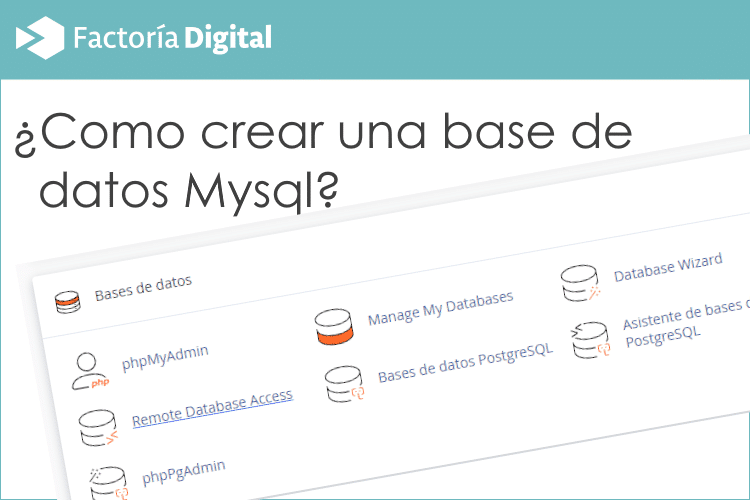Click the Bases de datos PostgreSQL icon
The height and width of the screenshot is (500, 750).
(x=344, y=384)
